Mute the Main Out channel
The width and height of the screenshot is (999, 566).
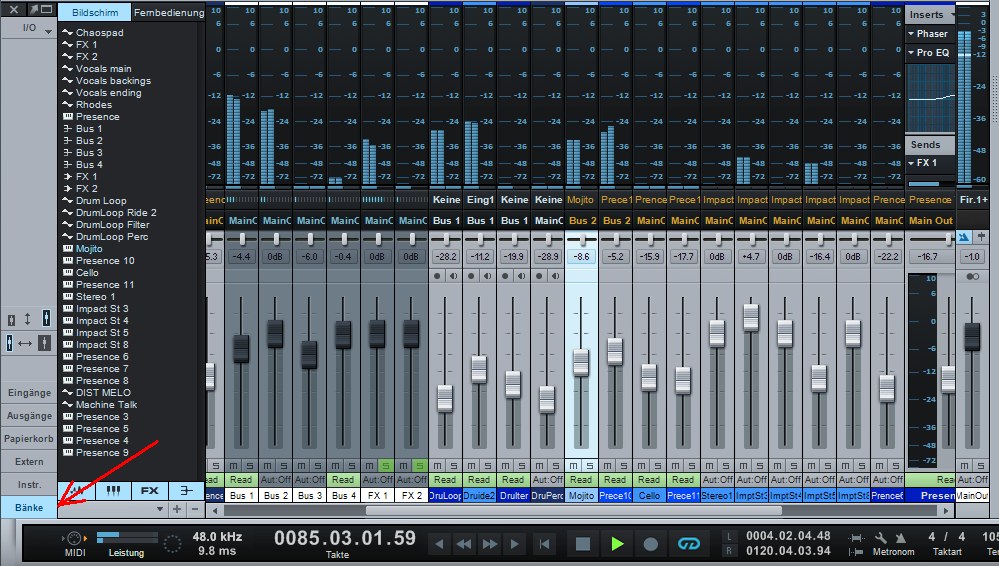click(x=964, y=466)
